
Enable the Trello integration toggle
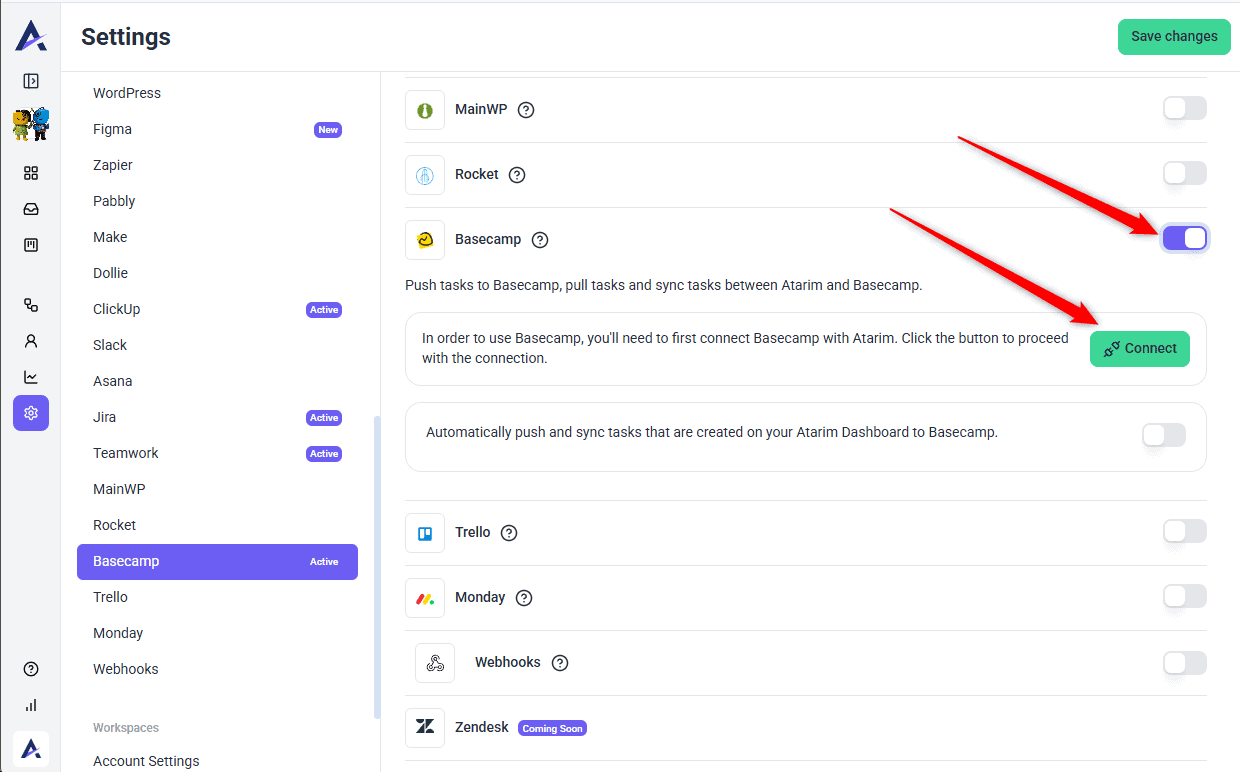pos(1185,531)
